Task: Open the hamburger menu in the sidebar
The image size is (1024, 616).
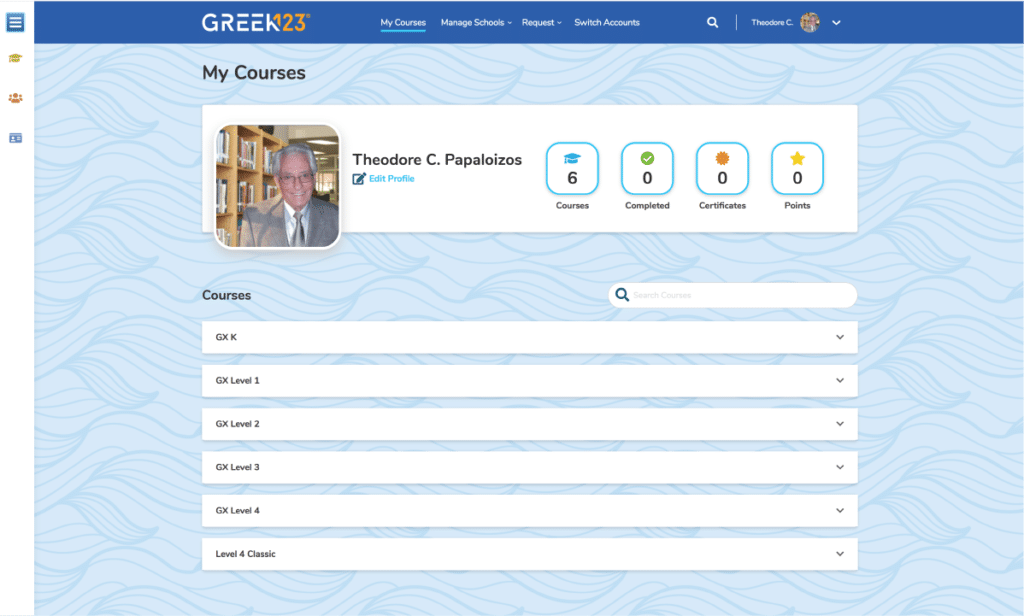Action: (x=16, y=23)
